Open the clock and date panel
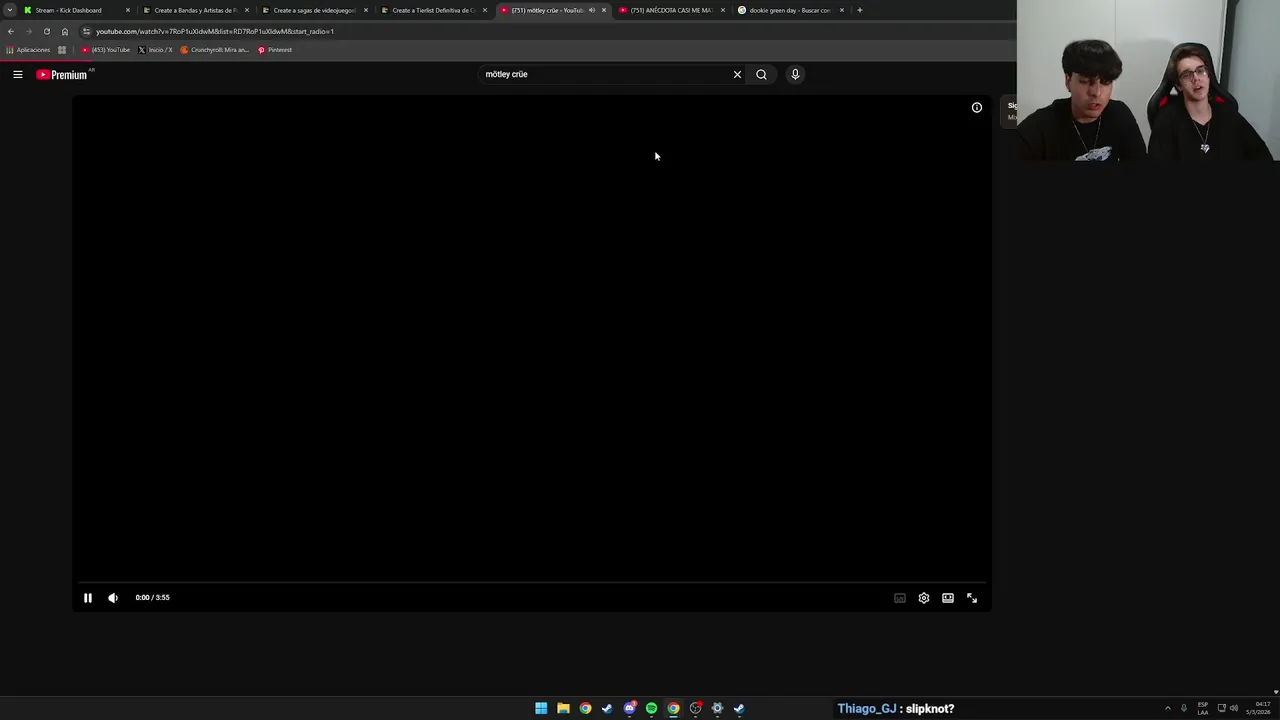1280x720 pixels. point(1260,708)
